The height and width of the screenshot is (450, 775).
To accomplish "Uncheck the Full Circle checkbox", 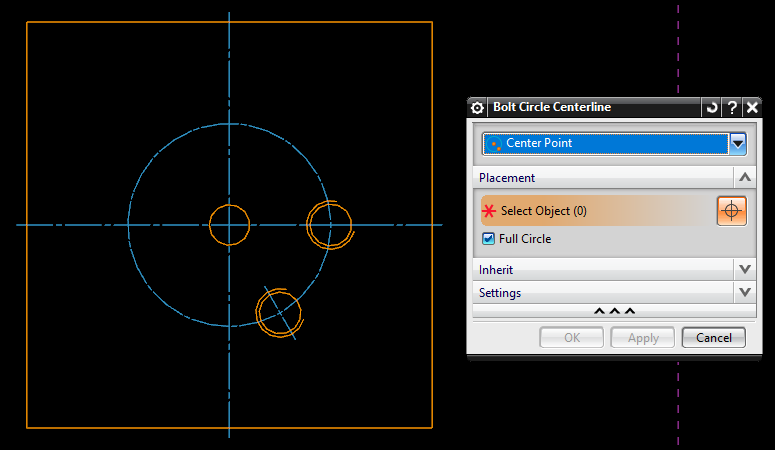I will pos(488,239).
